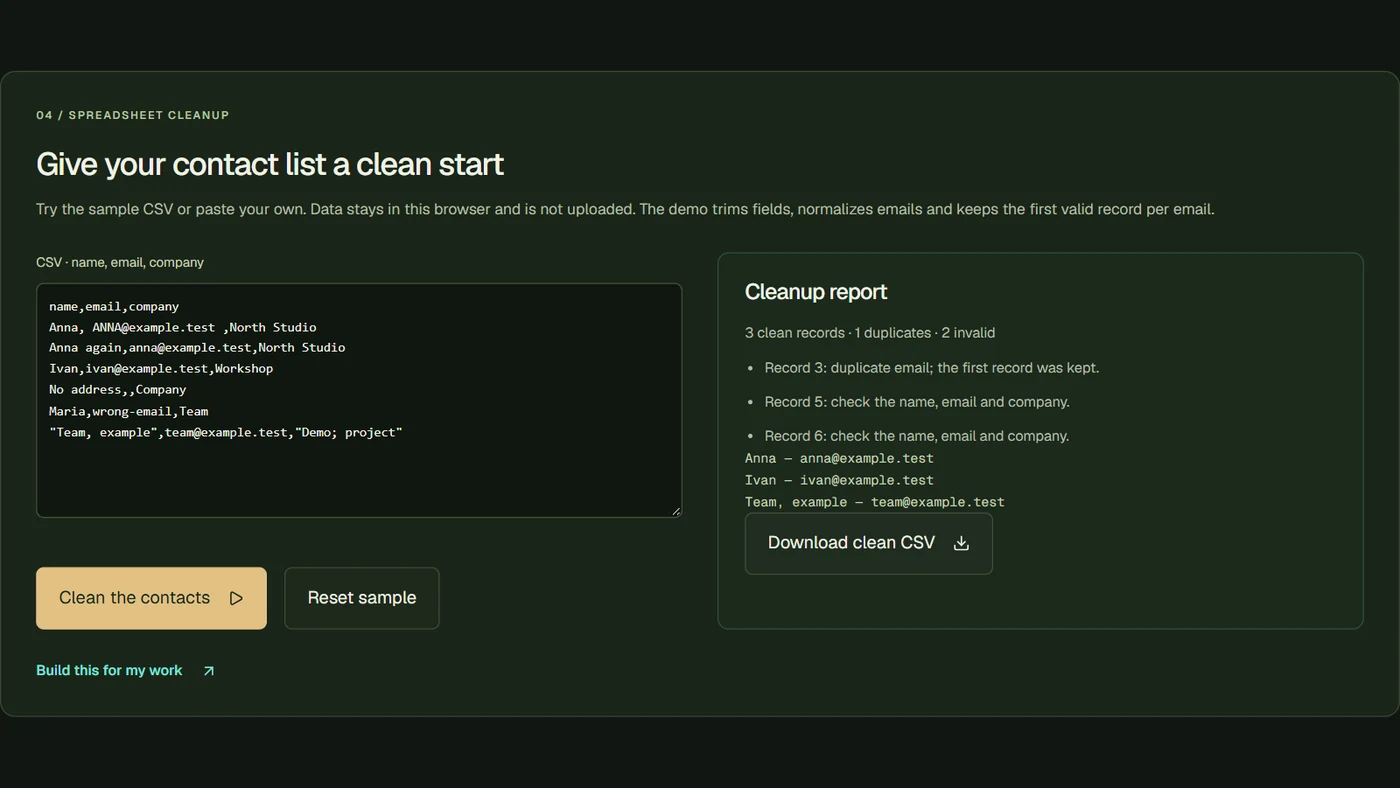The height and width of the screenshot is (788, 1400).
Task: Click the 'Record 6: check the name' item
Action: coord(917,436)
